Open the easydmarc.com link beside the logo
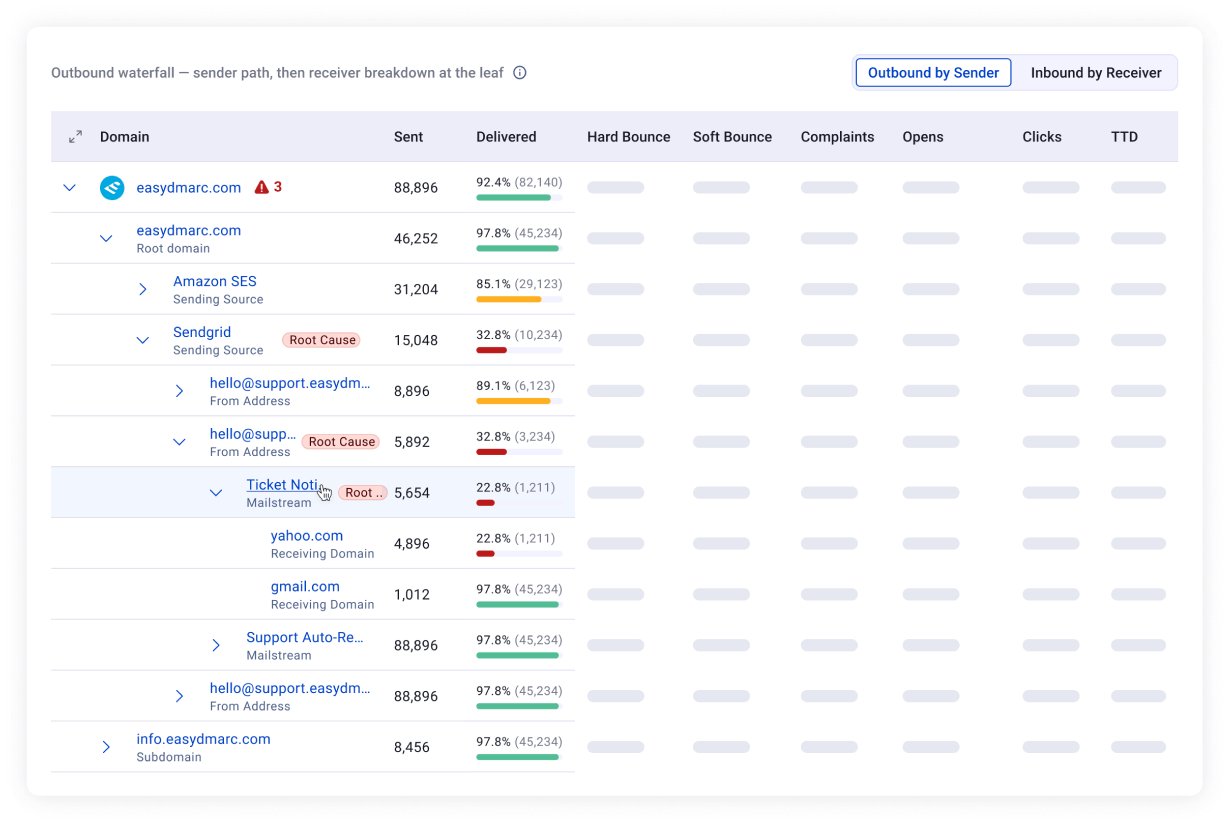The height and width of the screenshot is (826, 1230). coord(189,187)
